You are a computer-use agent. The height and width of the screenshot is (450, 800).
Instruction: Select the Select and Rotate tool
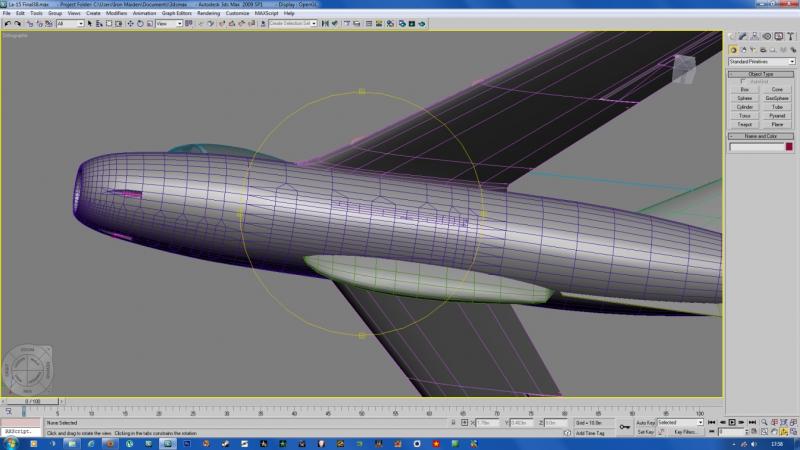[140, 23]
